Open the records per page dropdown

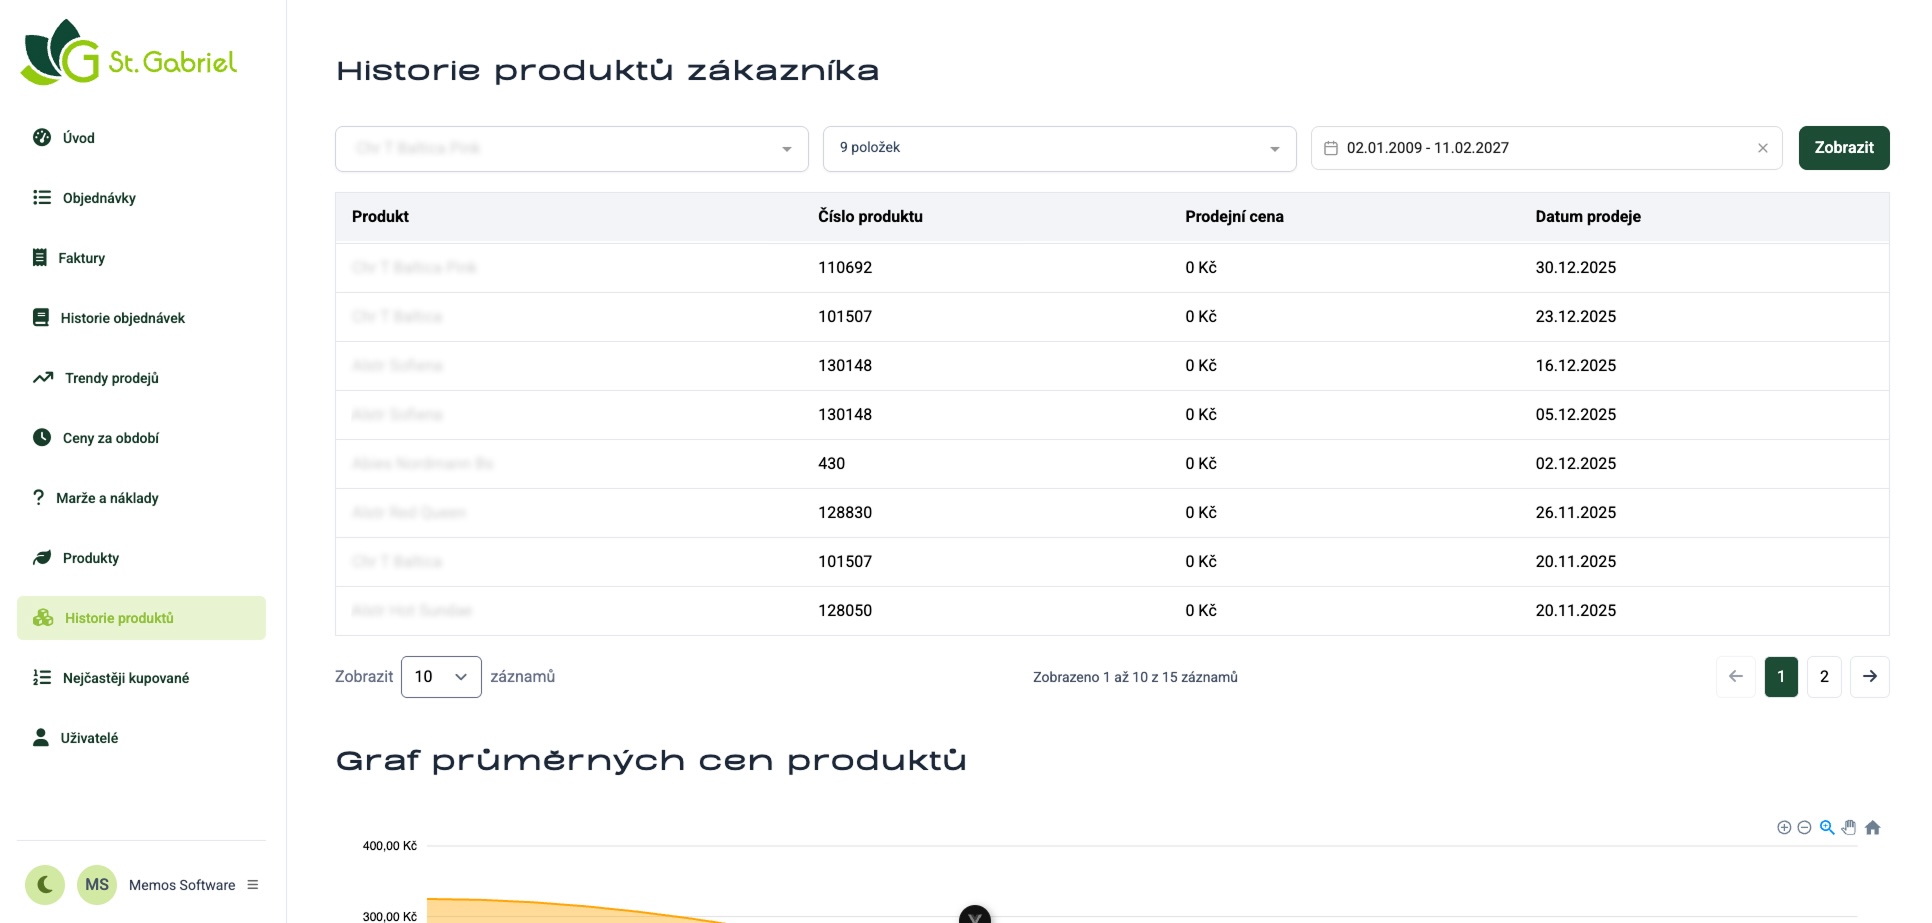(441, 677)
